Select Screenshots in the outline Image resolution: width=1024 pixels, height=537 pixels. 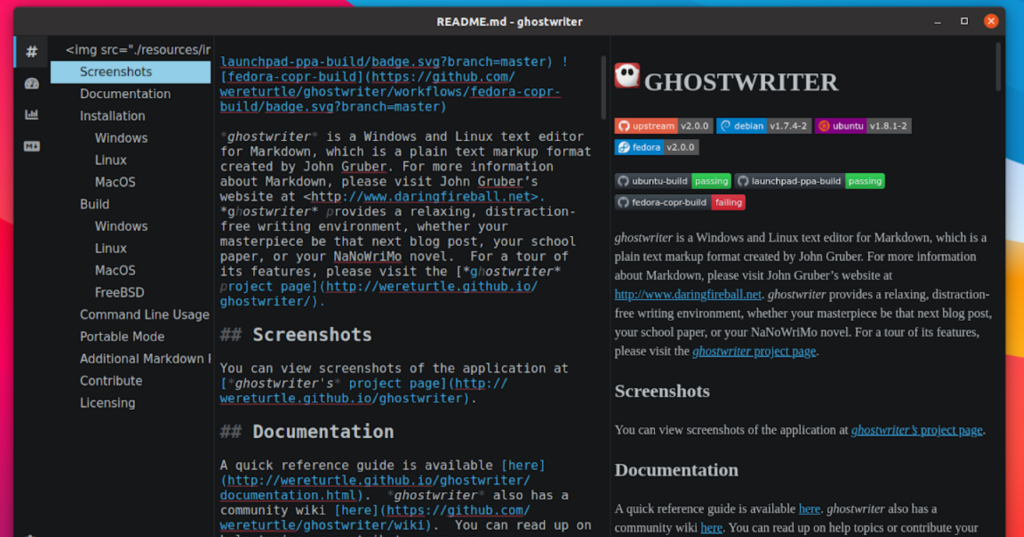pyautogui.click(x=131, y=72)
